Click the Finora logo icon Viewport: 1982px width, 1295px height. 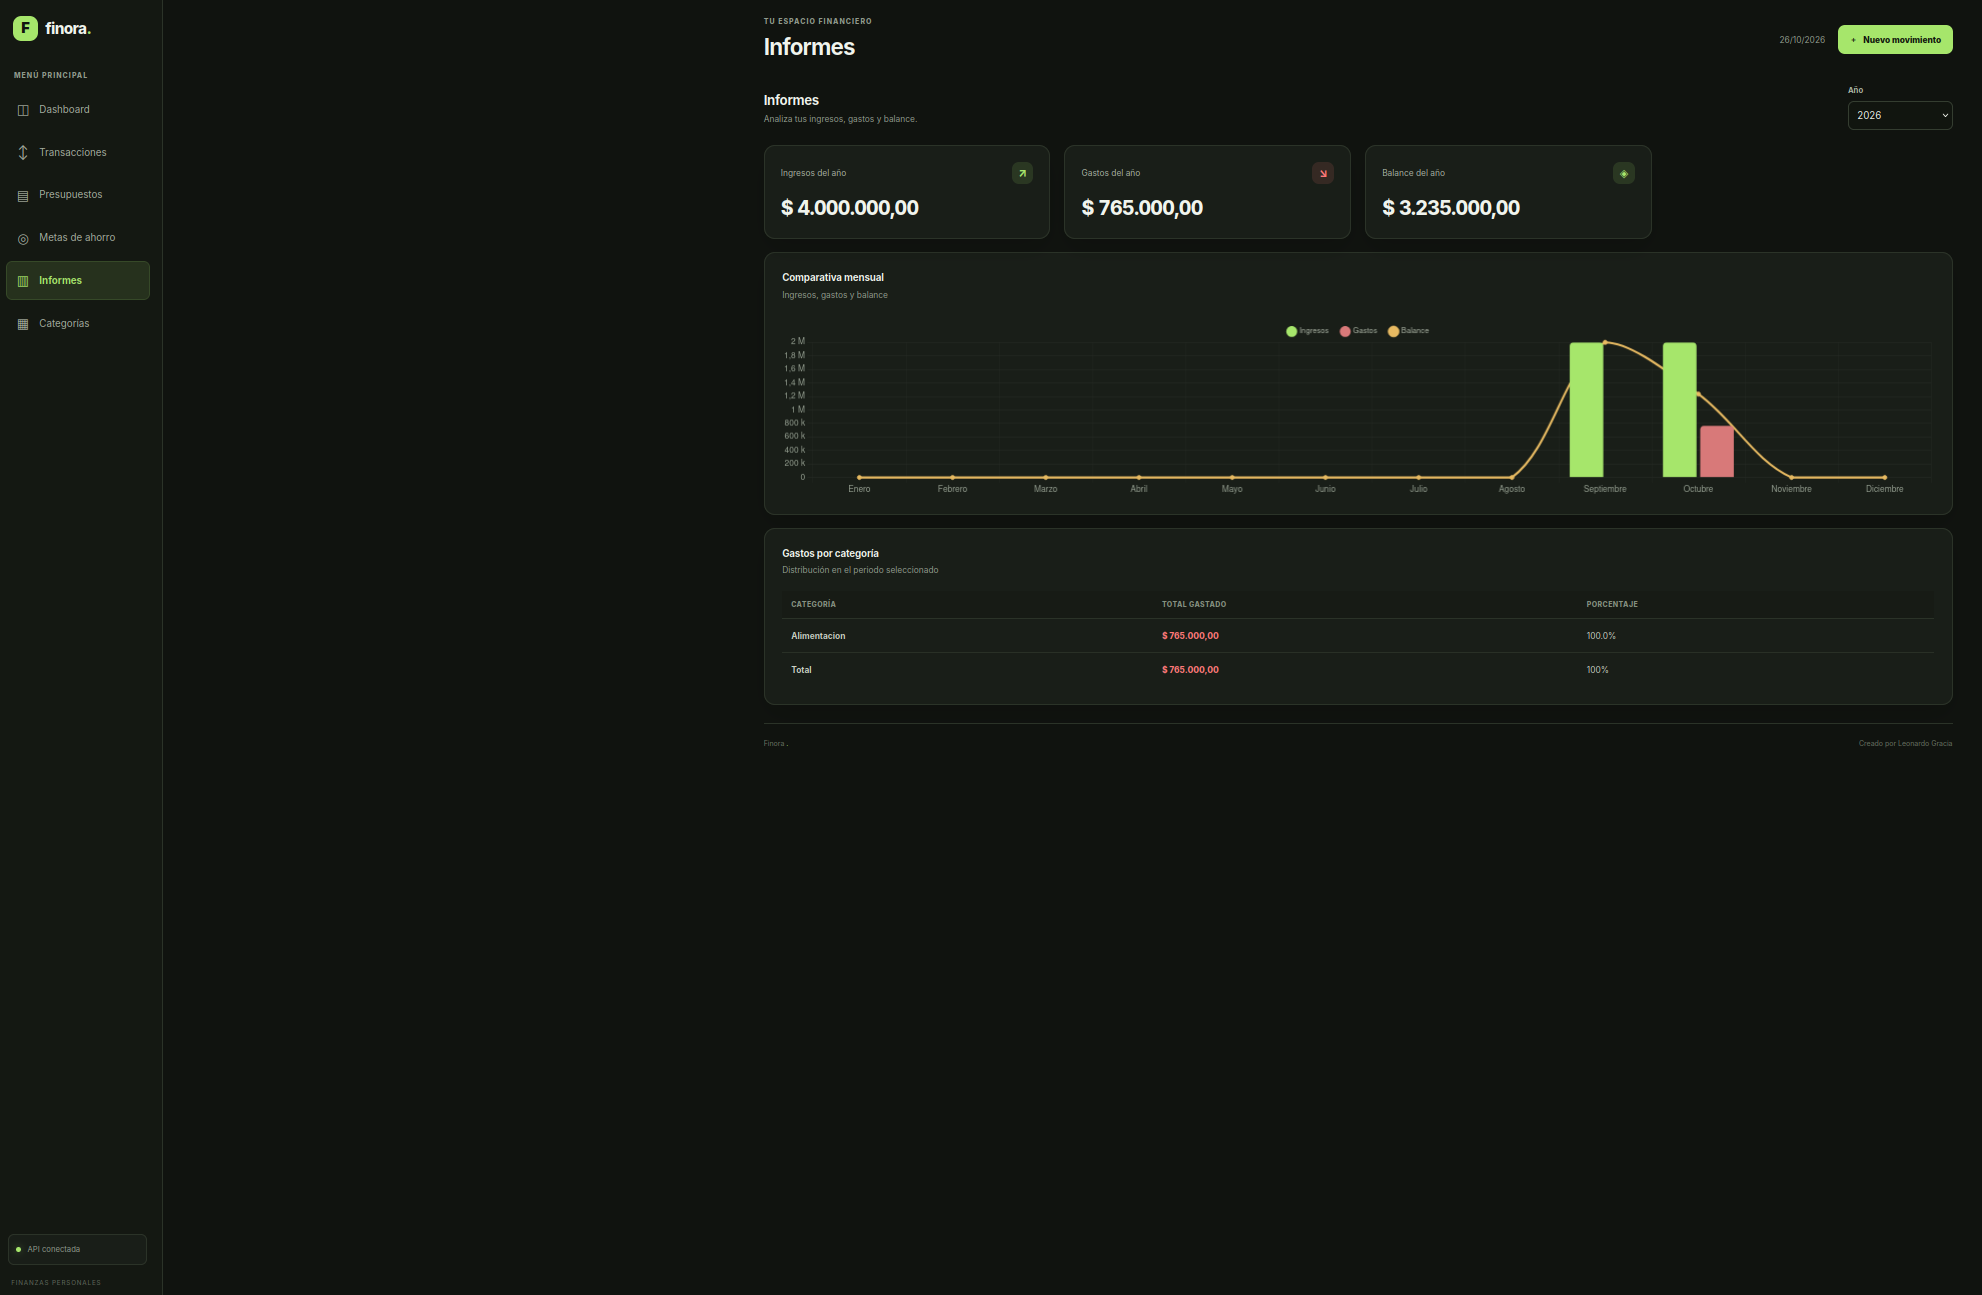25,28
